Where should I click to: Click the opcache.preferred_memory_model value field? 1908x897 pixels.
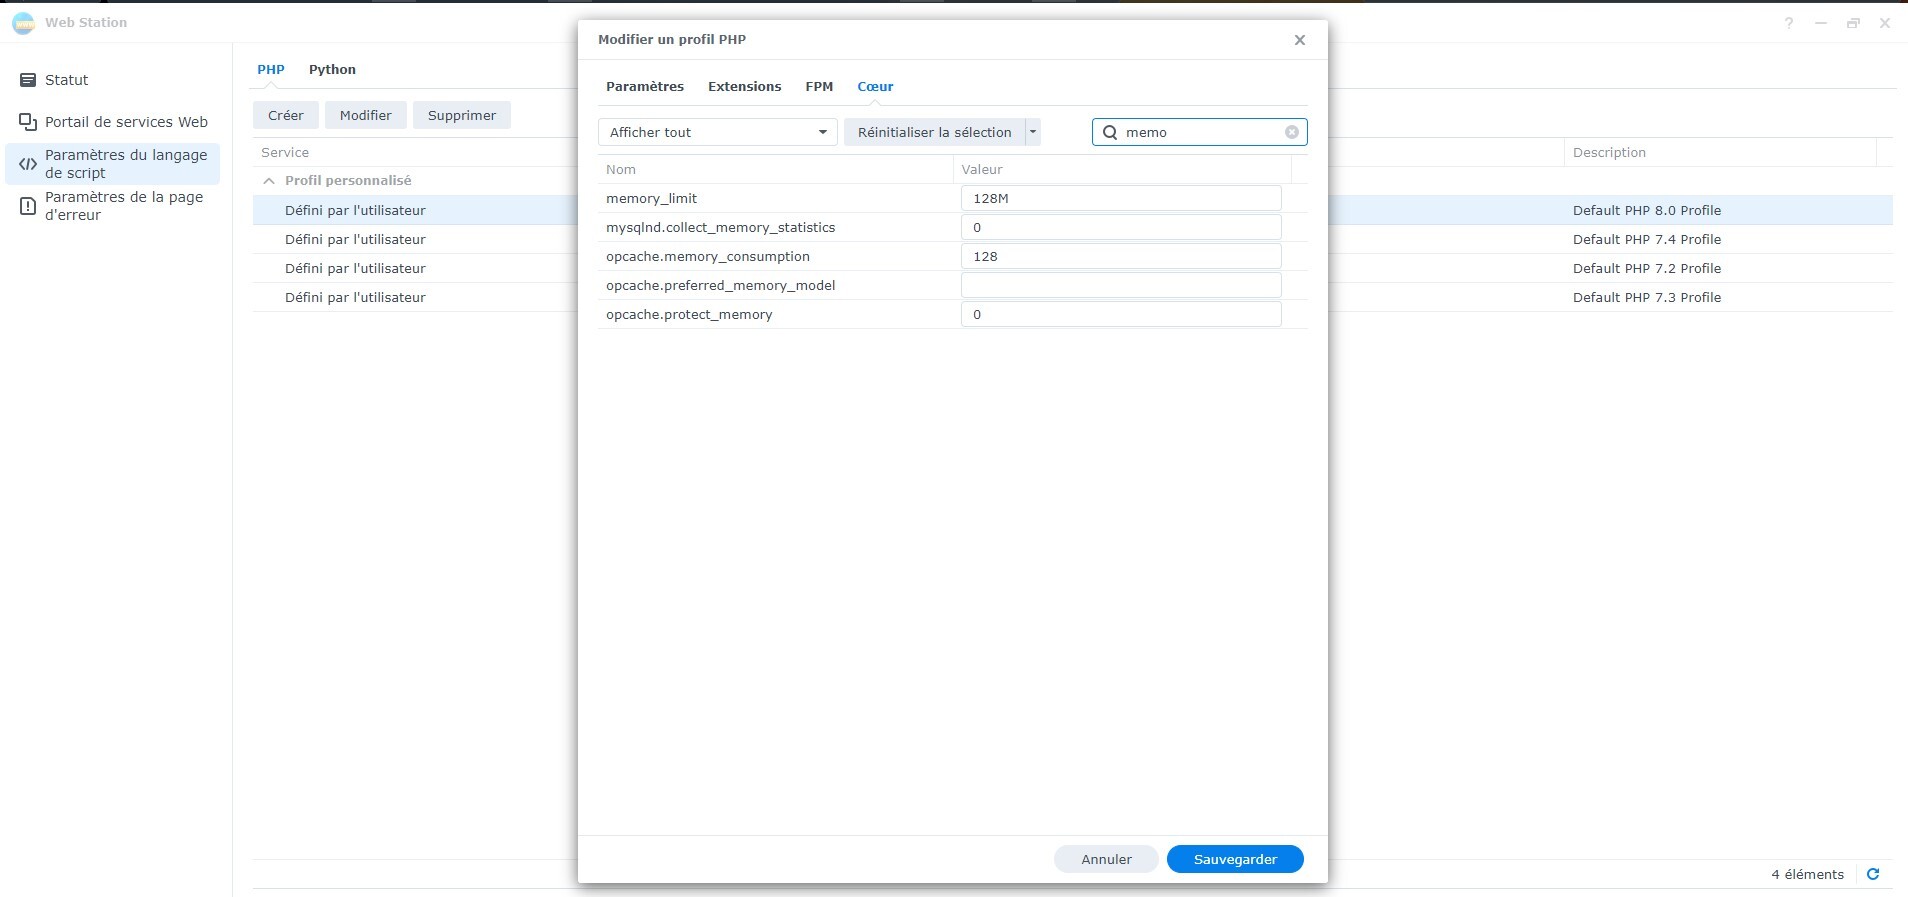tap(1120, 285)
